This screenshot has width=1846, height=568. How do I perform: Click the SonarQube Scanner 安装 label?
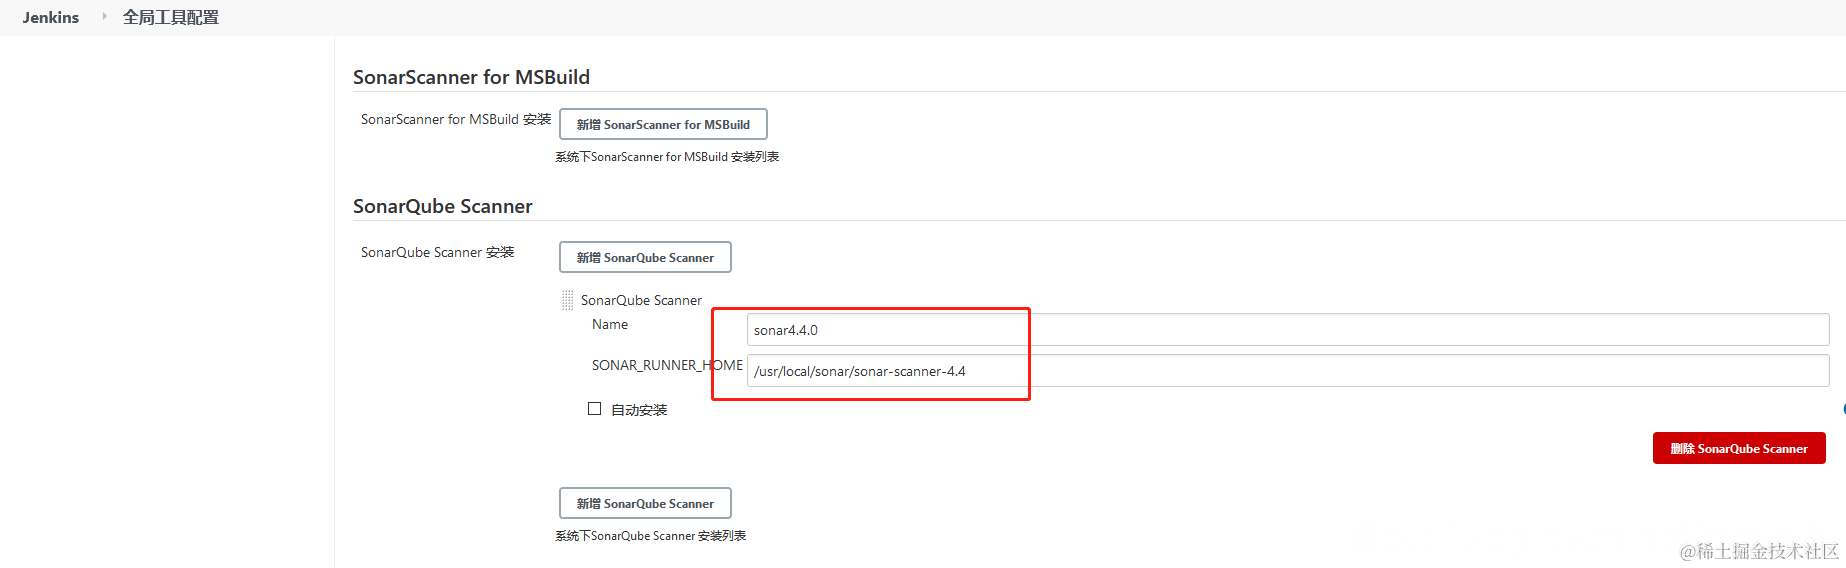point(438,252)
